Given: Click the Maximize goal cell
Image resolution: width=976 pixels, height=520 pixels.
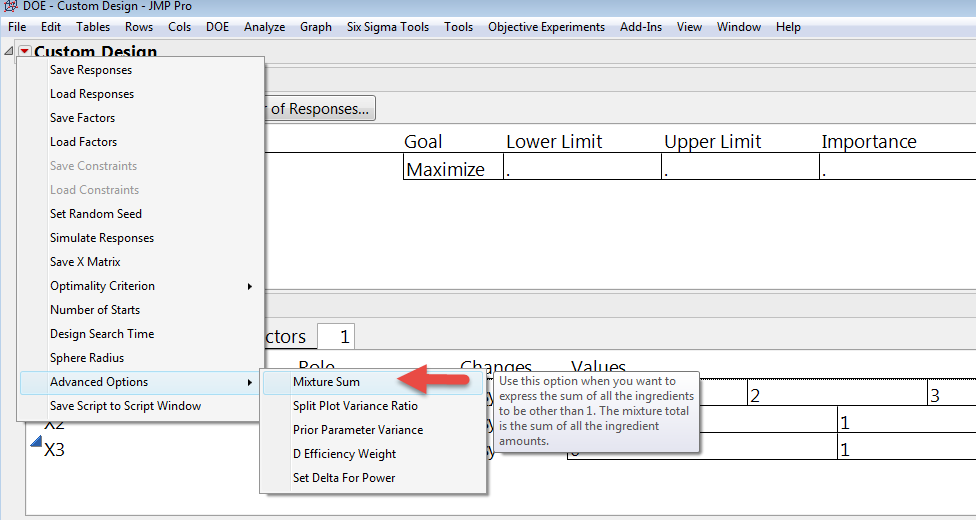Looking at the screenshot, I should [453, 168].
